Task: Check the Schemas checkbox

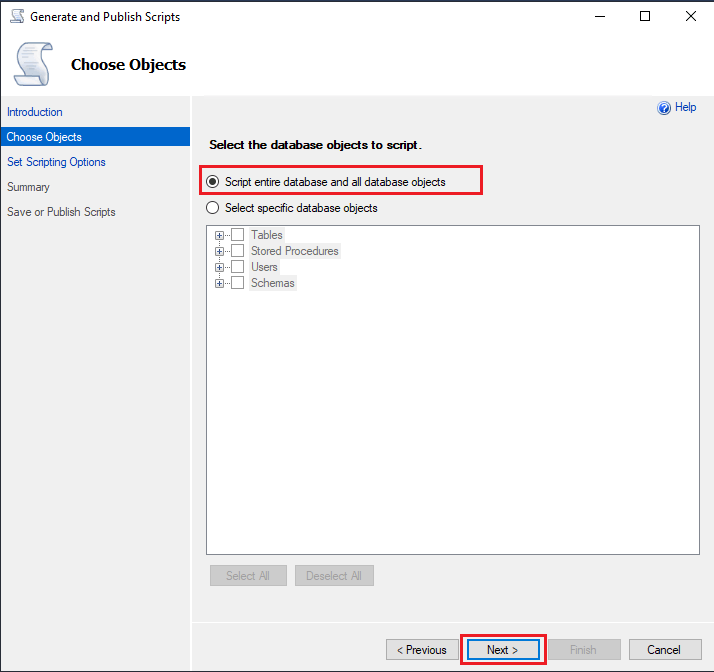Action: tap(238, 283)
